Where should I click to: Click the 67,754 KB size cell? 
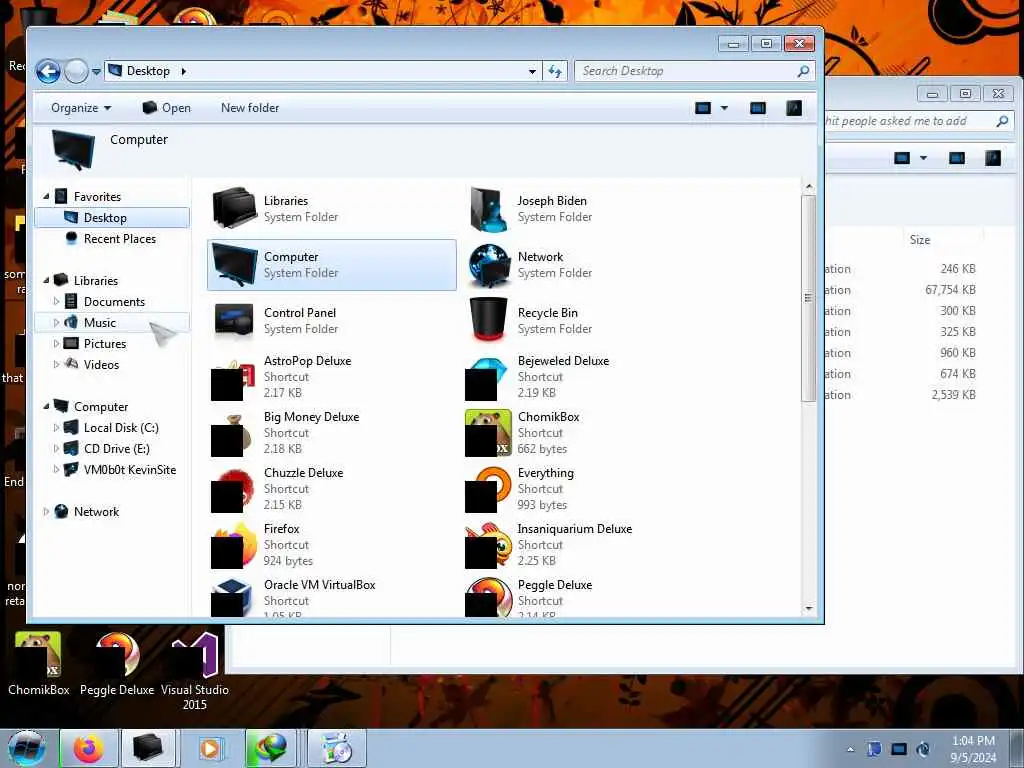point(950,290)
